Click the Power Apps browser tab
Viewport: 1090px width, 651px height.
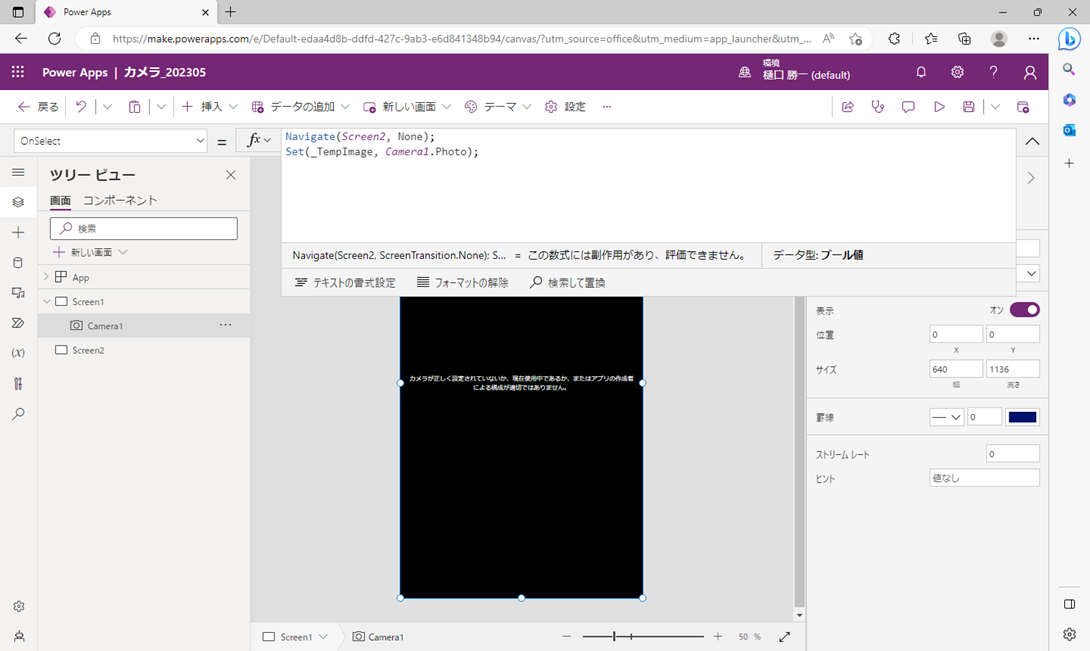[x=125, y=12]
